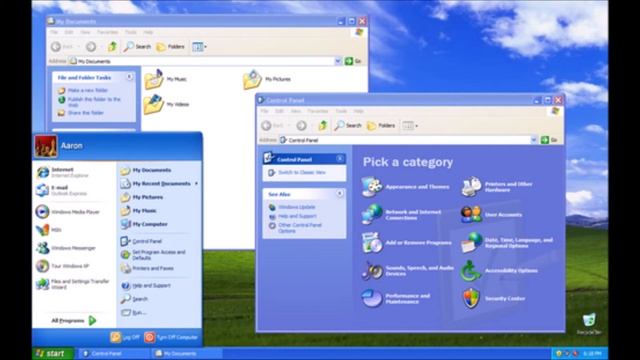Expand My Recent Documents submenu
This screenshot has width=640, height=360.
[160, 184]
